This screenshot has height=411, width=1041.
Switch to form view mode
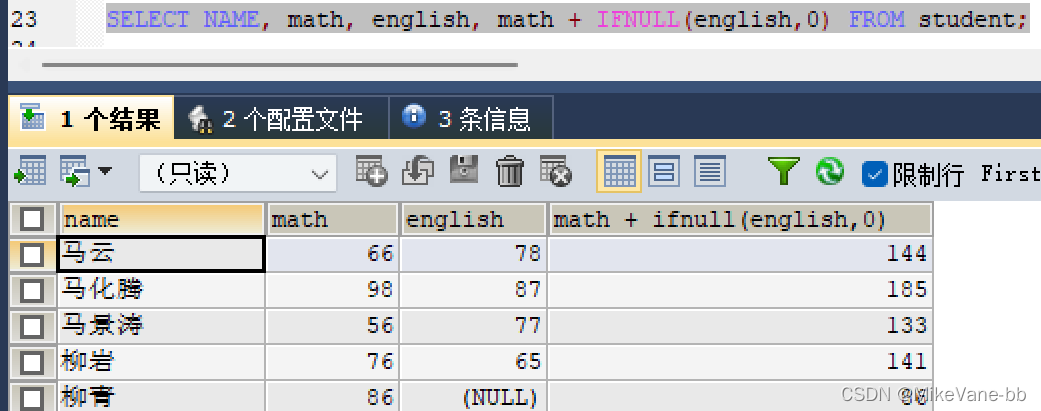pyautogui.click(x=663, y=172)
